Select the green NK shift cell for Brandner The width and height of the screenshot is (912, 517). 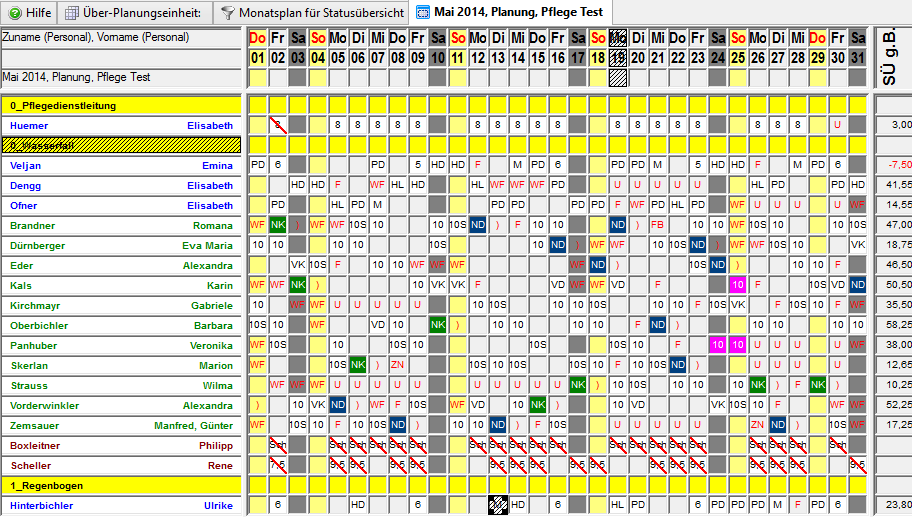(278, 225)
